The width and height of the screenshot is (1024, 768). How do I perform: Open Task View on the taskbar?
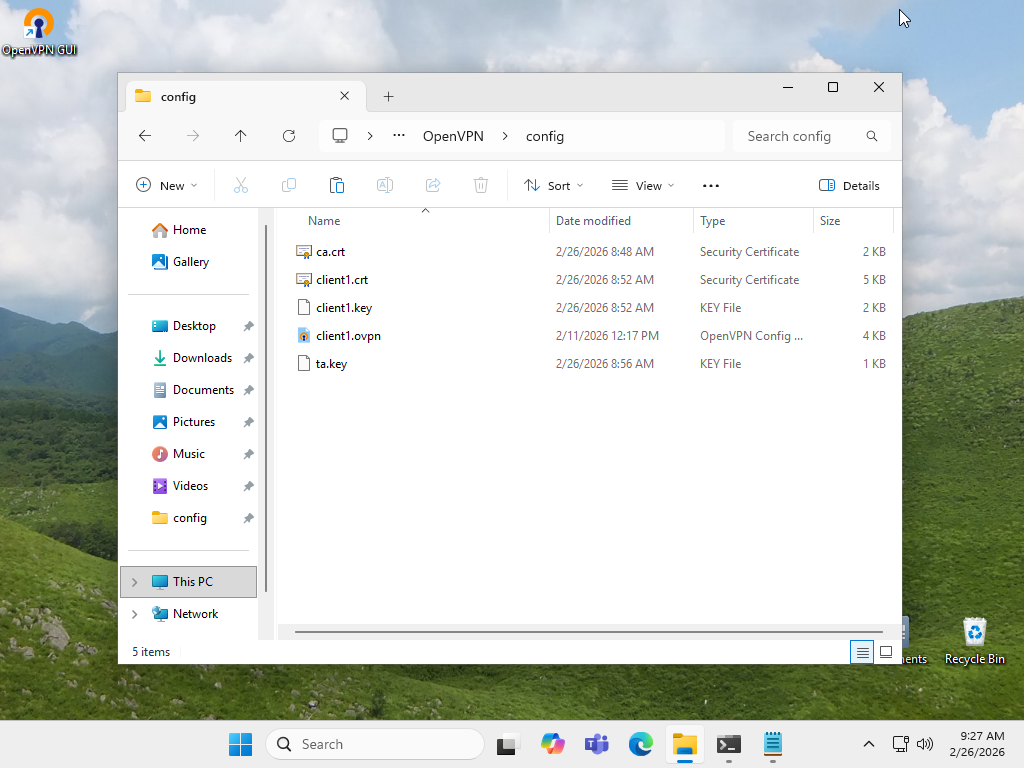pyautogui.click(x=508, y=744)
